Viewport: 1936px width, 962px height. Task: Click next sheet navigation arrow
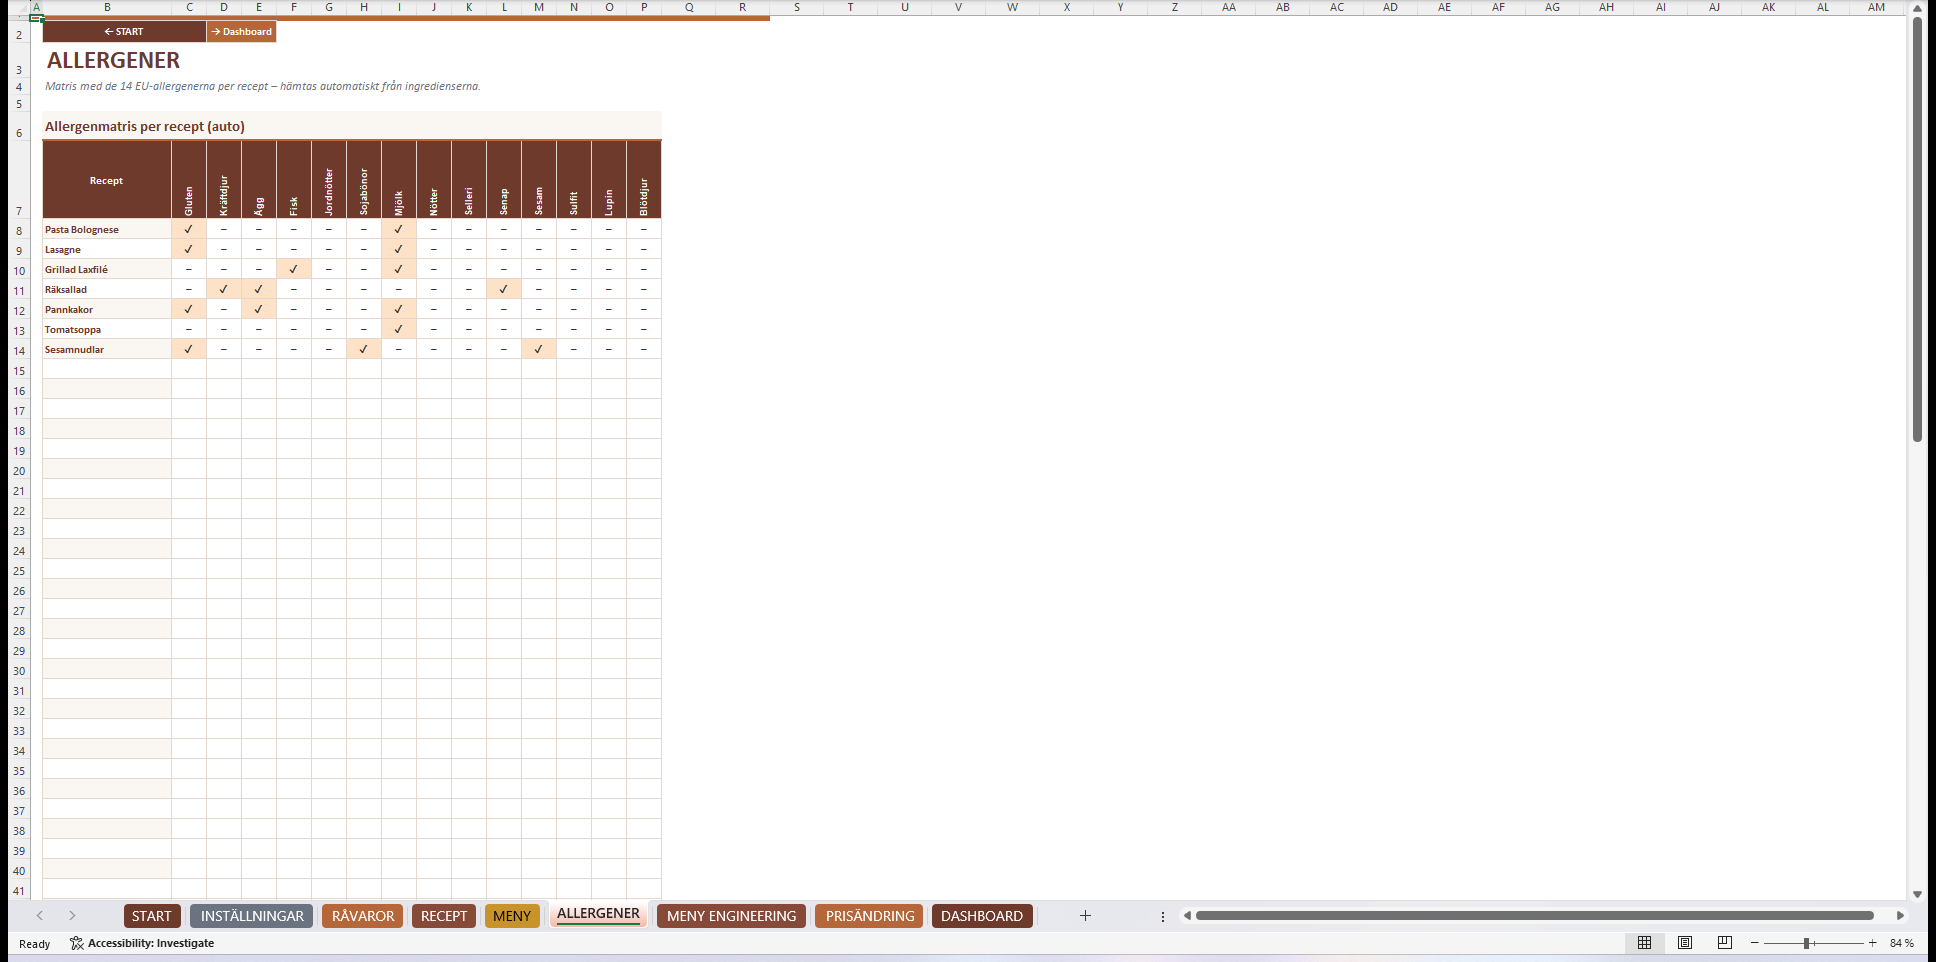(72, 916)
